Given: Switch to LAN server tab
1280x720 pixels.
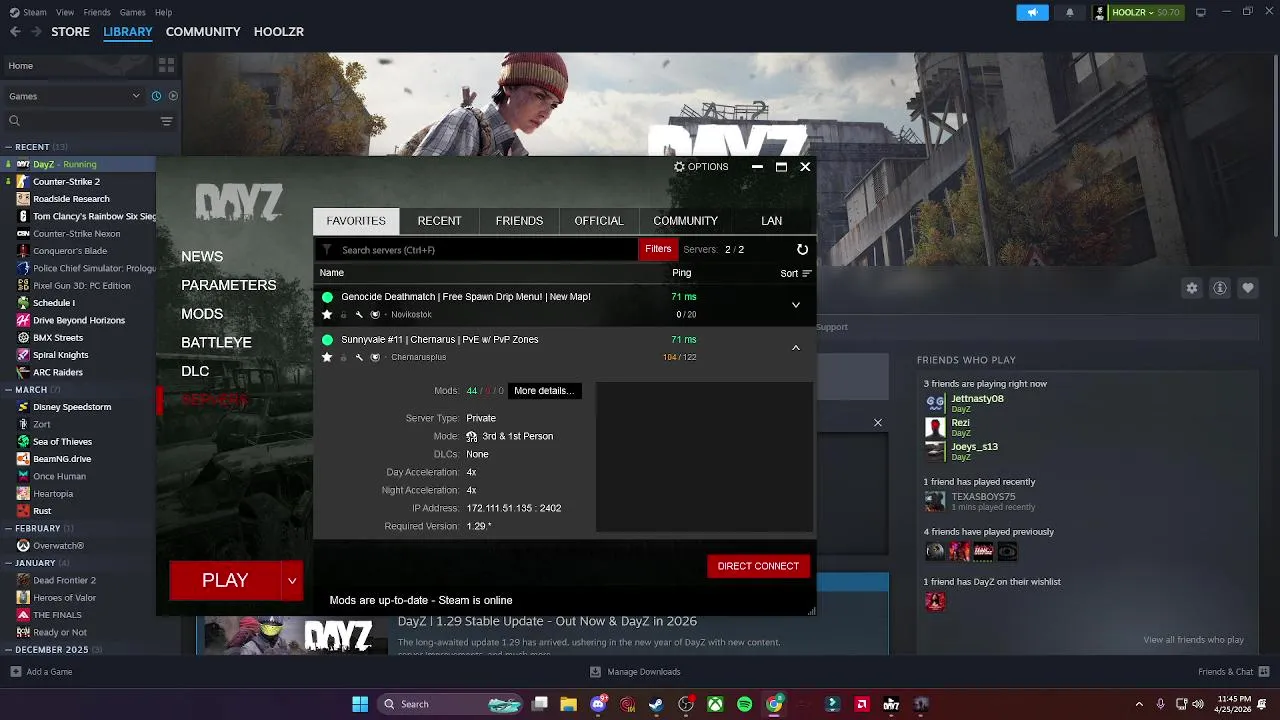Looking at the screenshot, I should tap(771, 221).
